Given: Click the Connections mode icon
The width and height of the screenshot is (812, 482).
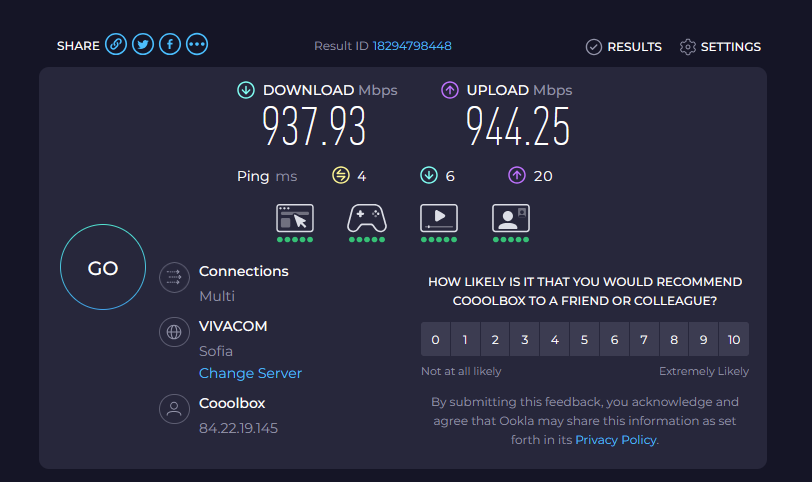Looking at the screenshot, I should pyautogui.click(x=174, y=277).
